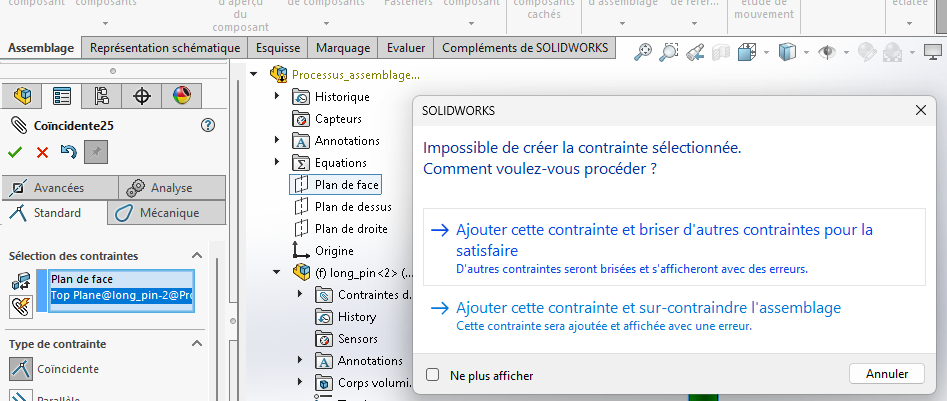Check the 'Ne plus afficher' checkbox
Viewport: 947px width, 401px height.
[433, 375]
